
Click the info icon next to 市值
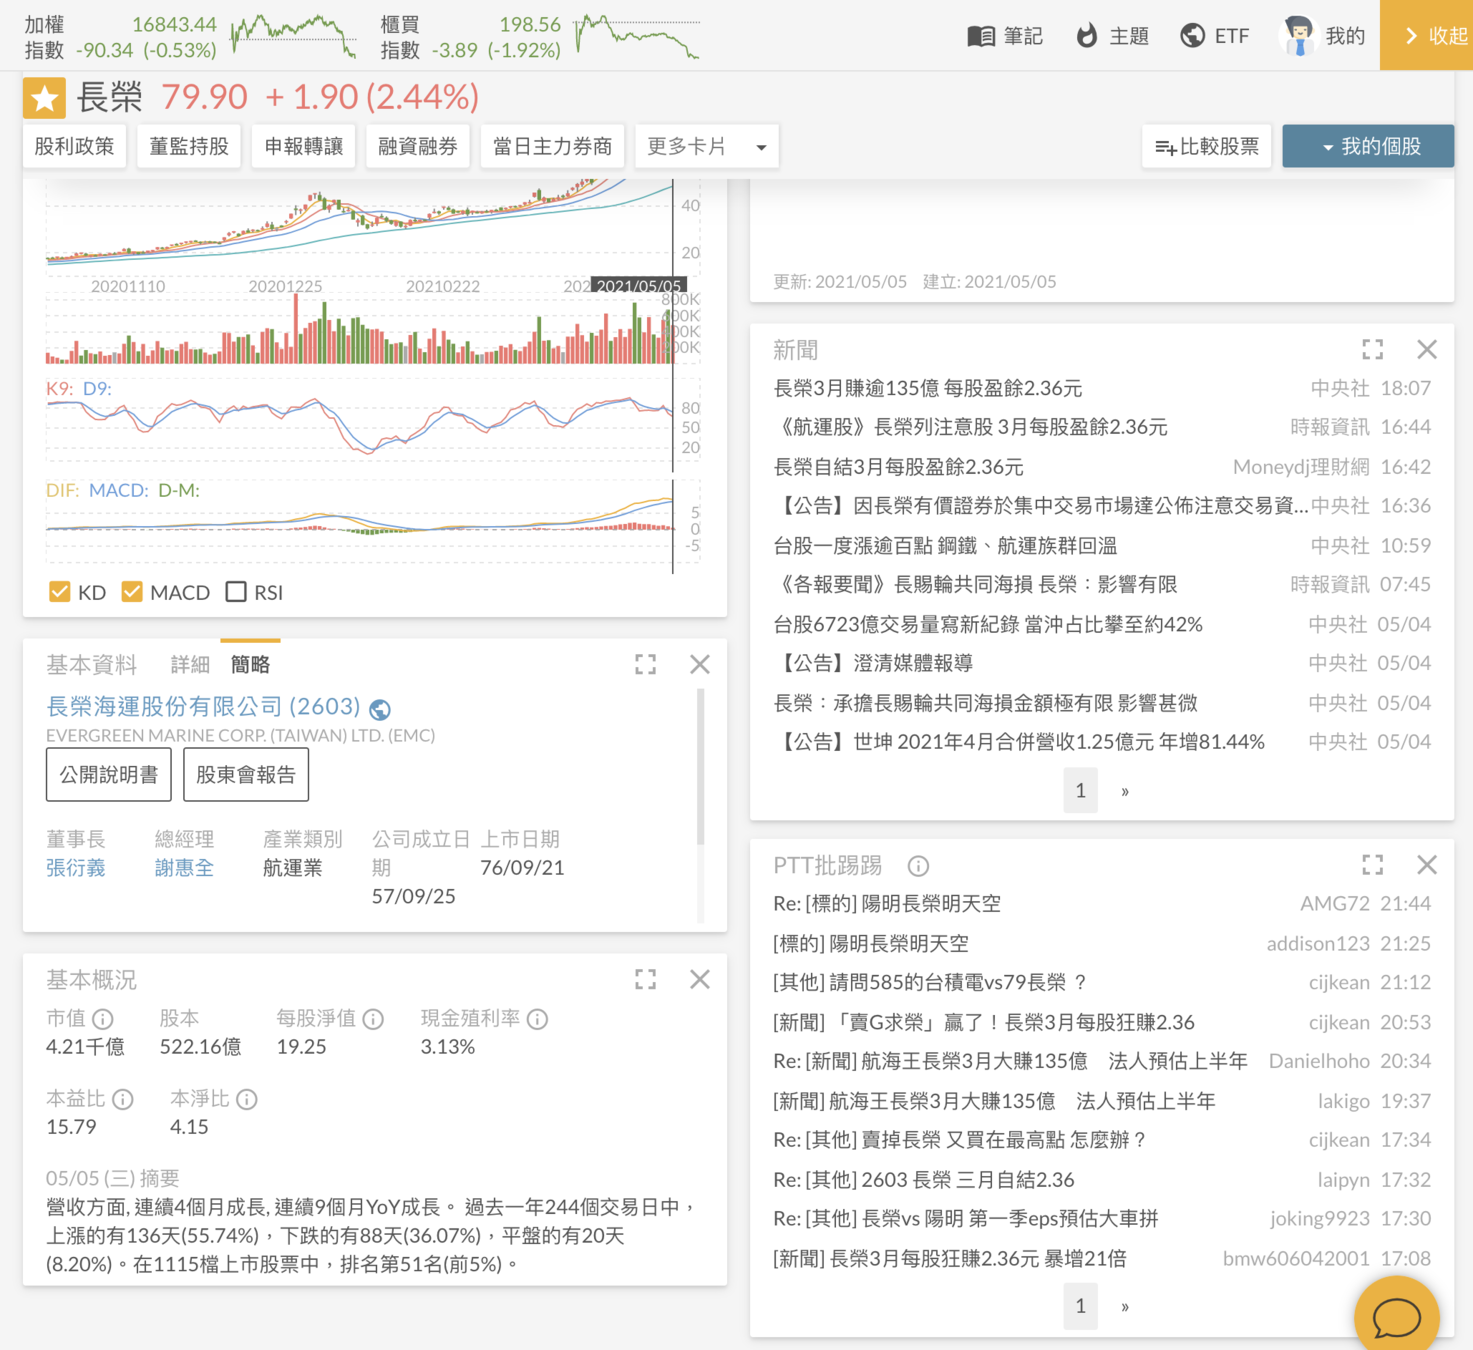pos(103,1019)
